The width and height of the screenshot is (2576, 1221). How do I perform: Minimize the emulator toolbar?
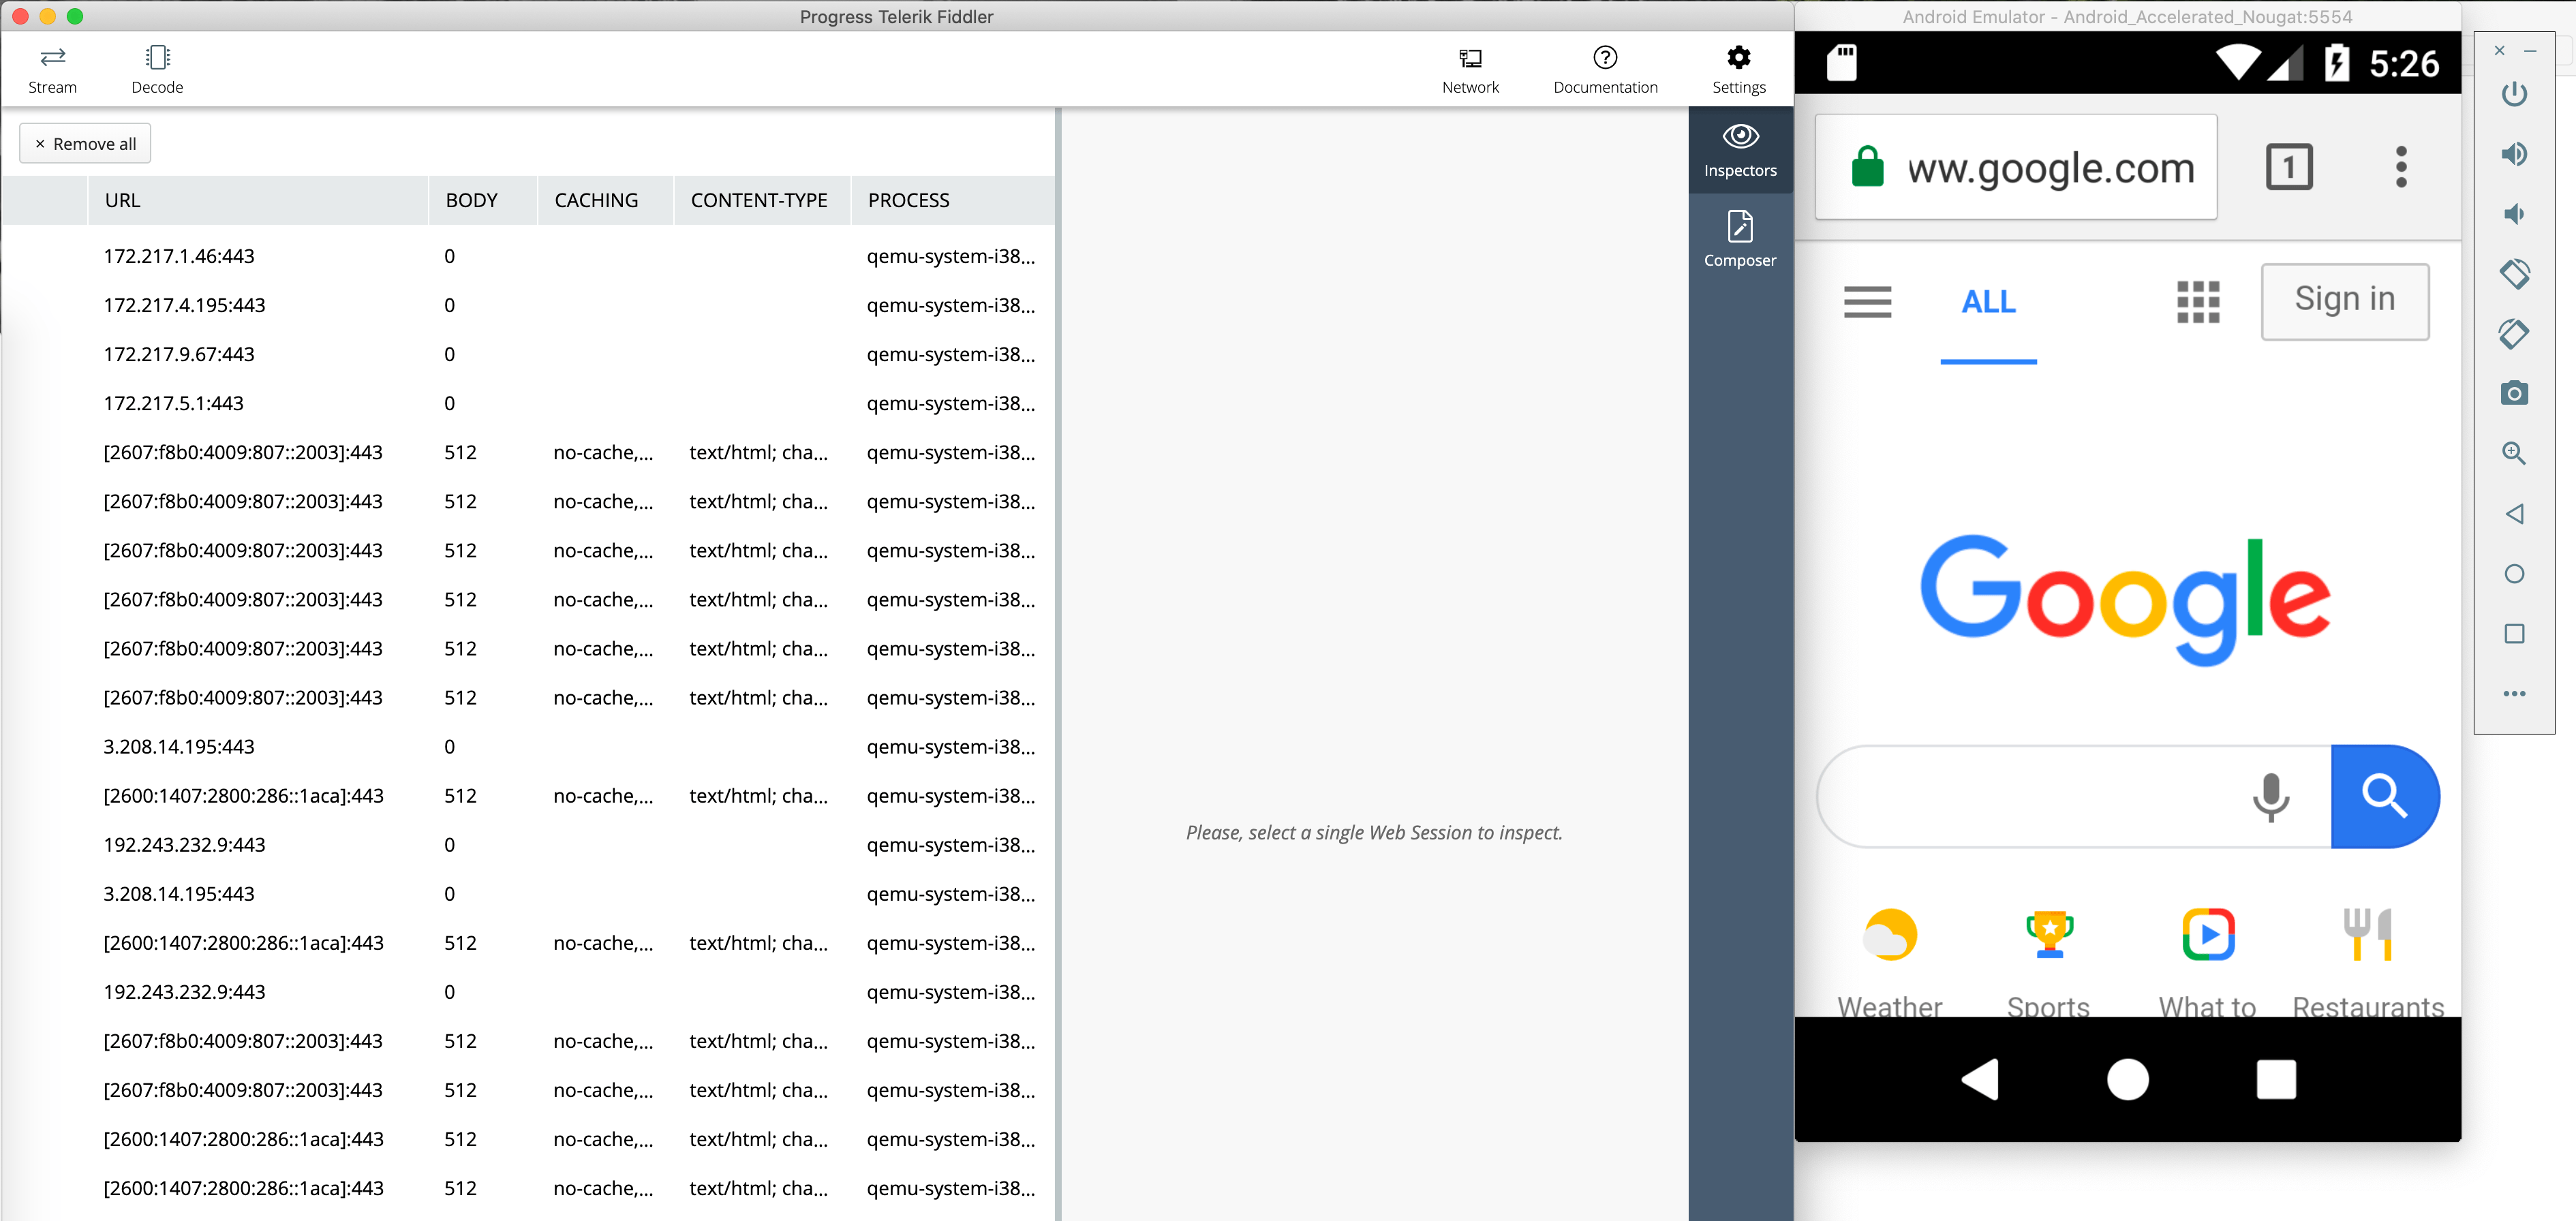pos(2529,50)
